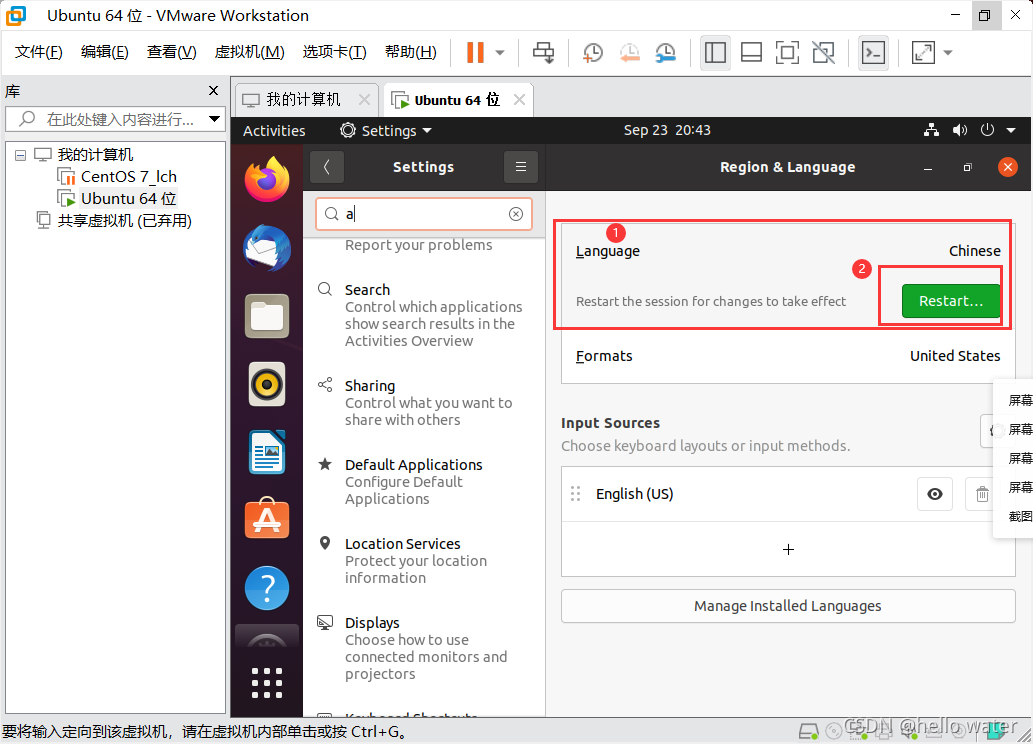Click the VMware pause virtual machine icon
The width and height of the screenshot is (1033, 744).
point(475,53)
